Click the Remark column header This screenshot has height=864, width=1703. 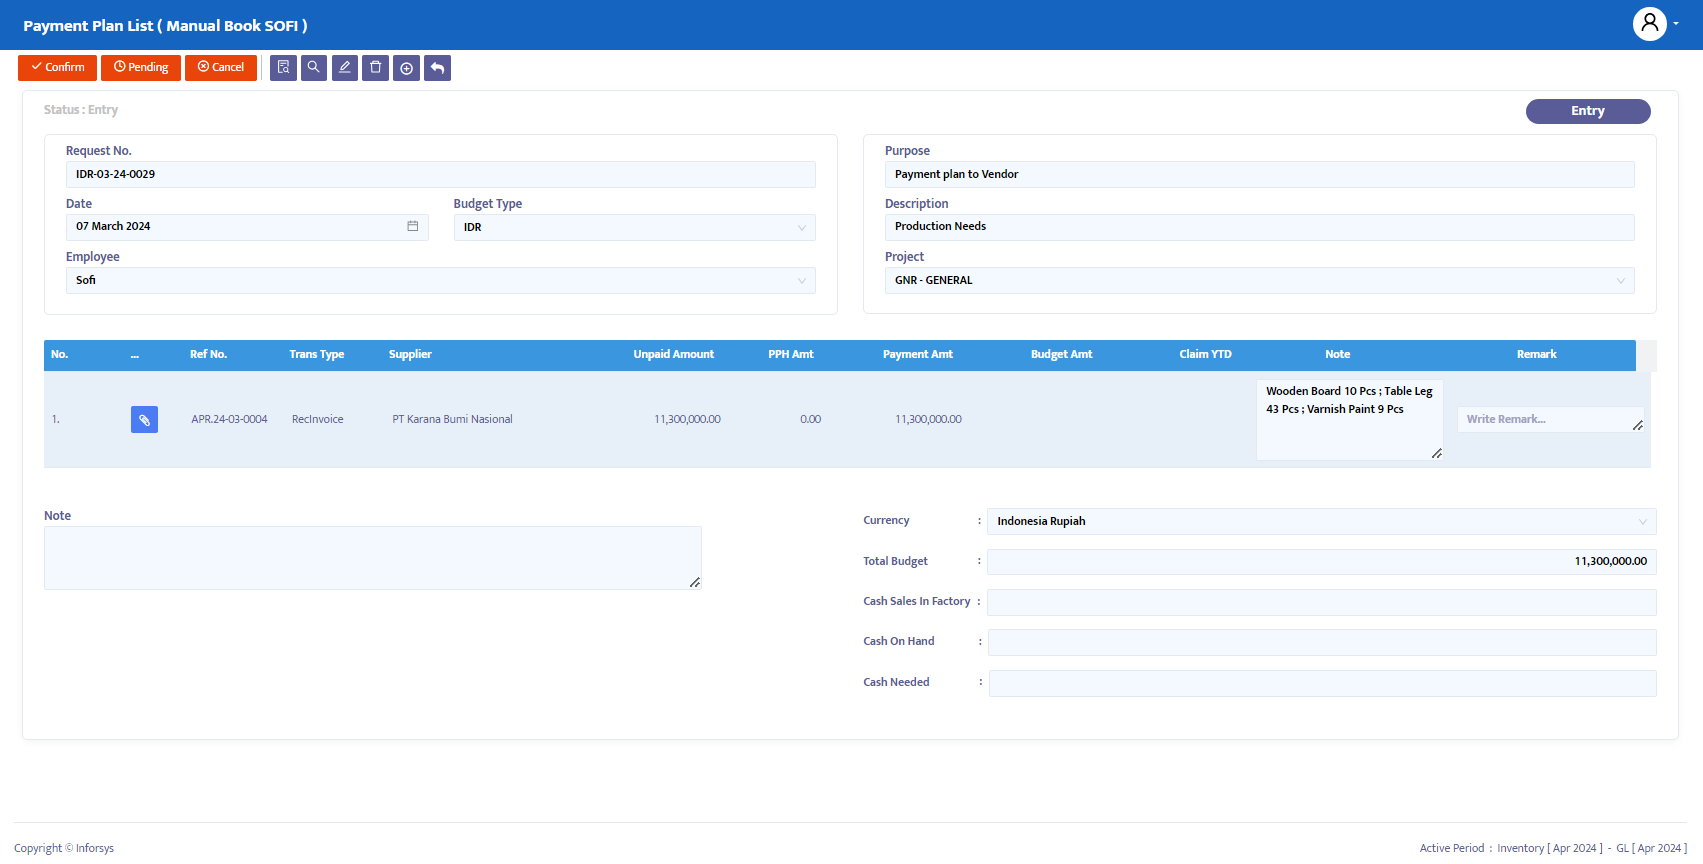click(1536, 354)
